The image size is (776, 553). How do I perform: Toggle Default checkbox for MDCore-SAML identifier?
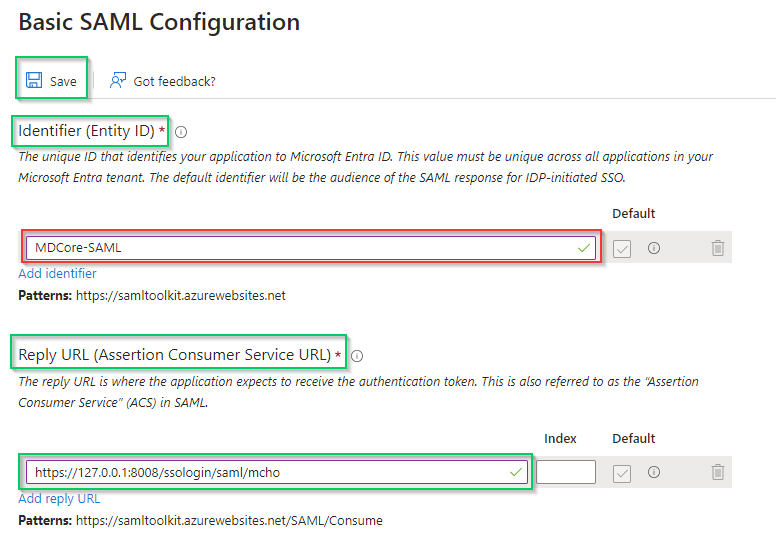(x=622, y=248)
